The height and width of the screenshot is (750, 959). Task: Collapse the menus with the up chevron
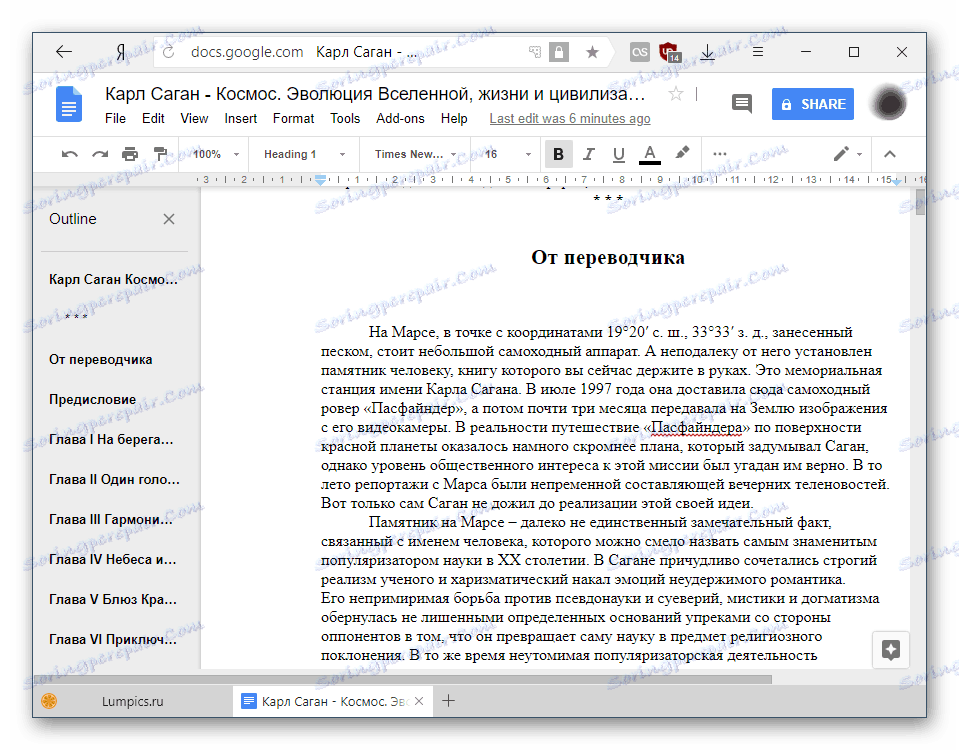[x=890, y=154]
